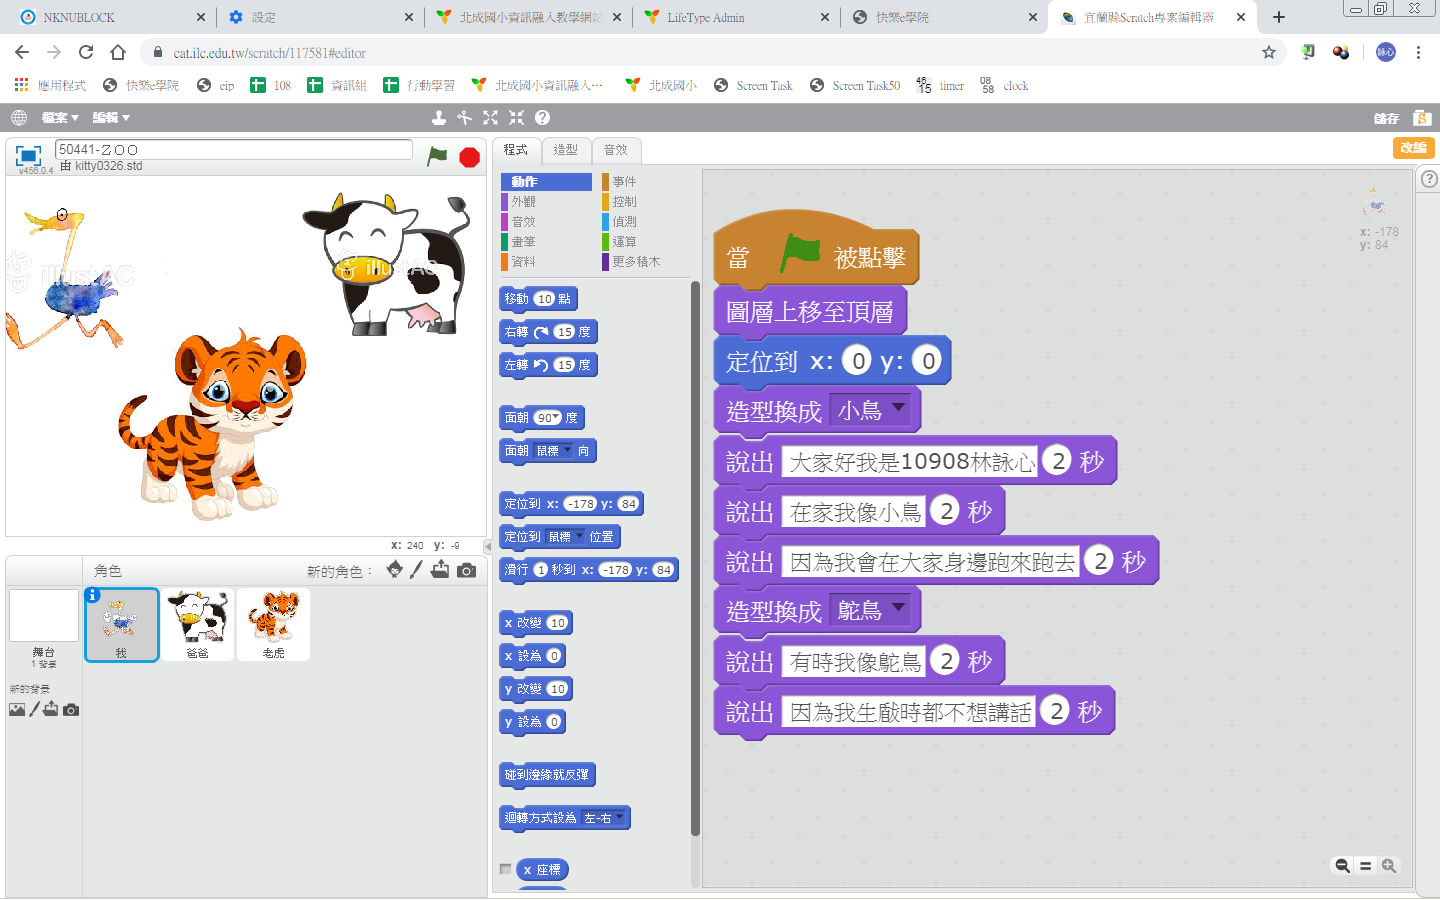Screen dimensions: 1440x900
Task: Select the 爸爸 cow sprite thumbnail
Action: click(x=198, y=624)
